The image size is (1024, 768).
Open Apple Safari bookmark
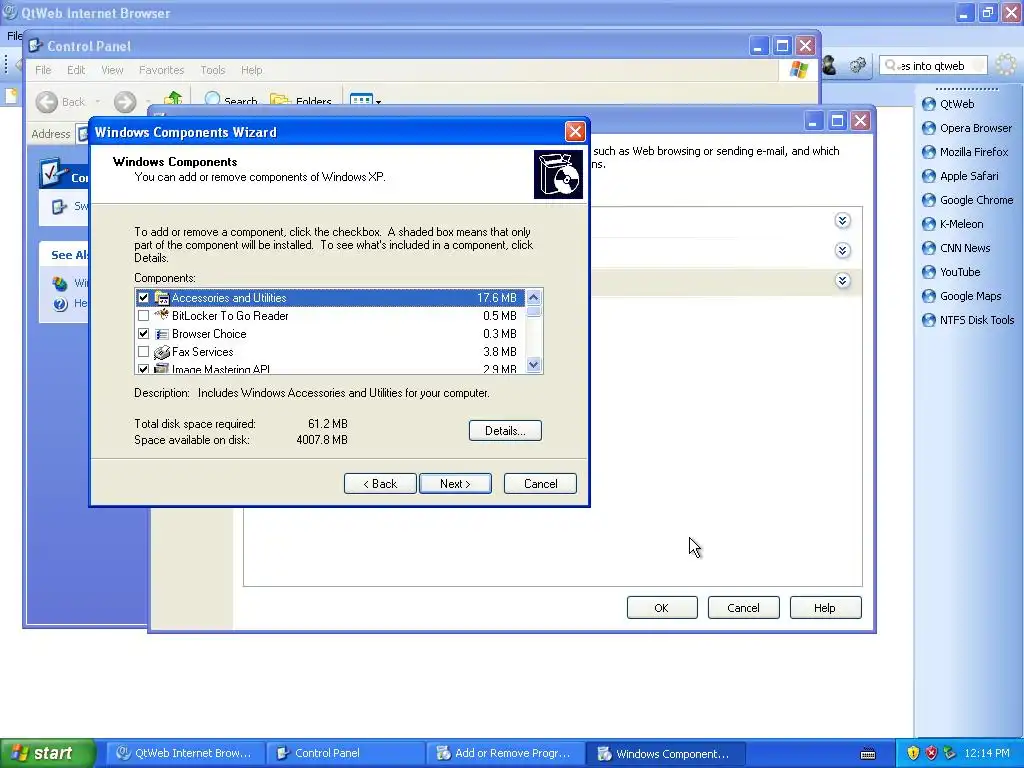(x=960, y=176)
